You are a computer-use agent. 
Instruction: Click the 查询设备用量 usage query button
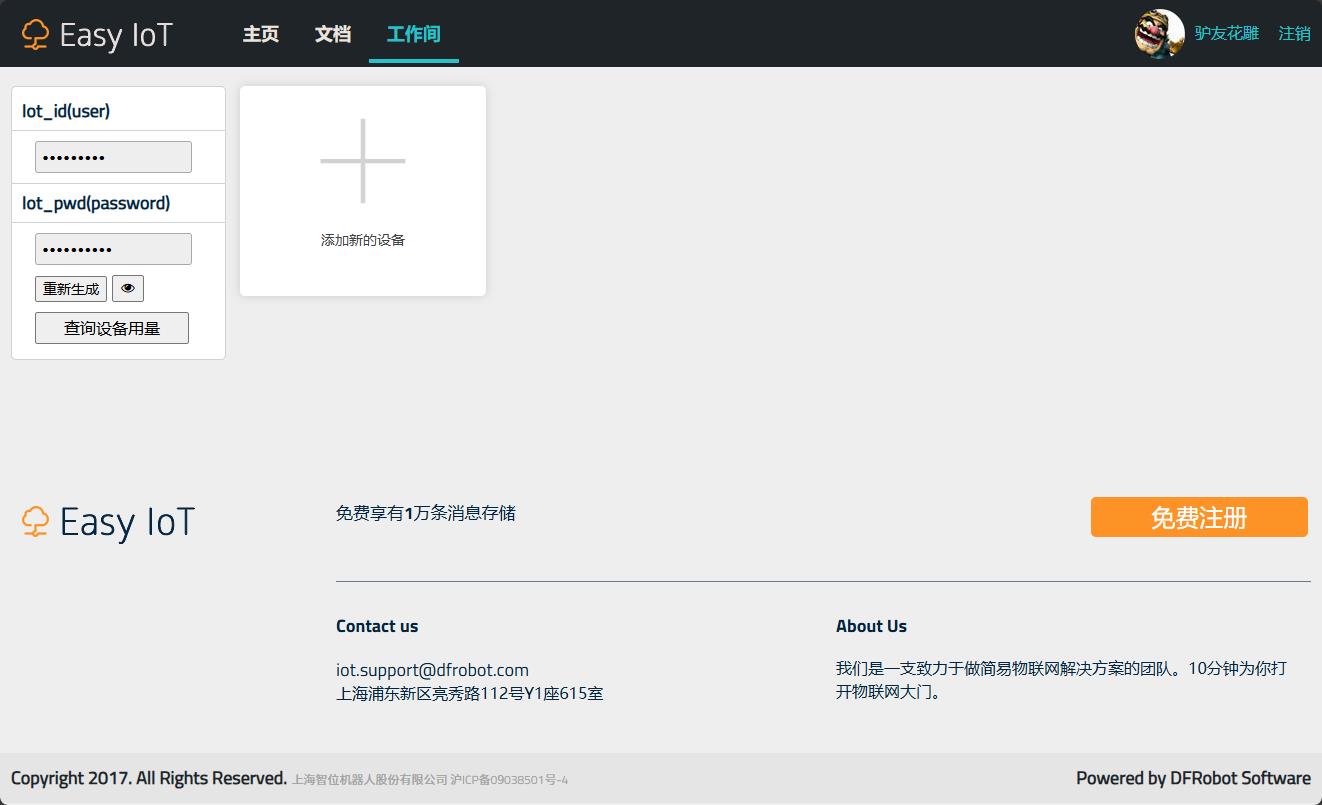click(x=112, y=328)
